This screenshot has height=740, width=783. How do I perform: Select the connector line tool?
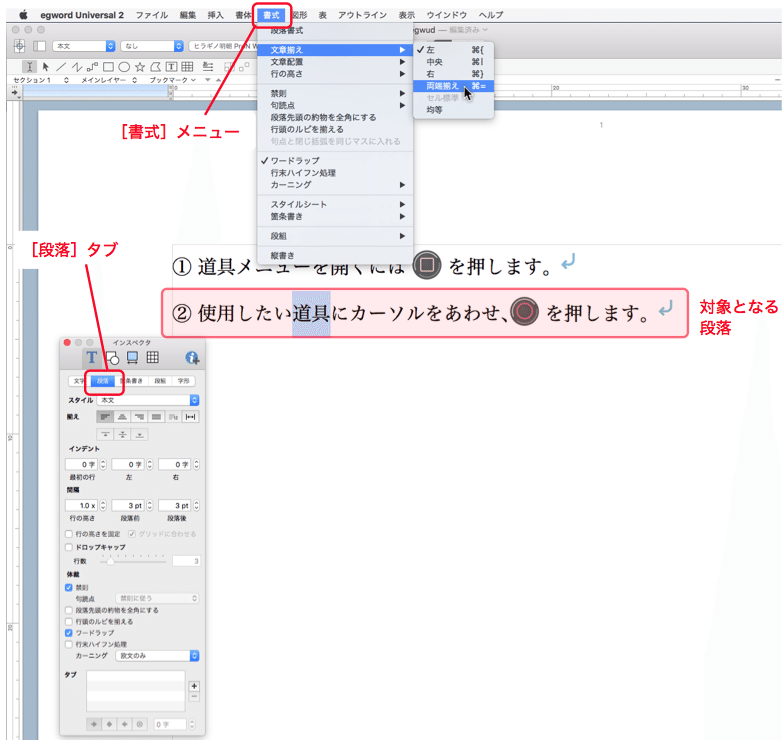(x=92, y=66)
